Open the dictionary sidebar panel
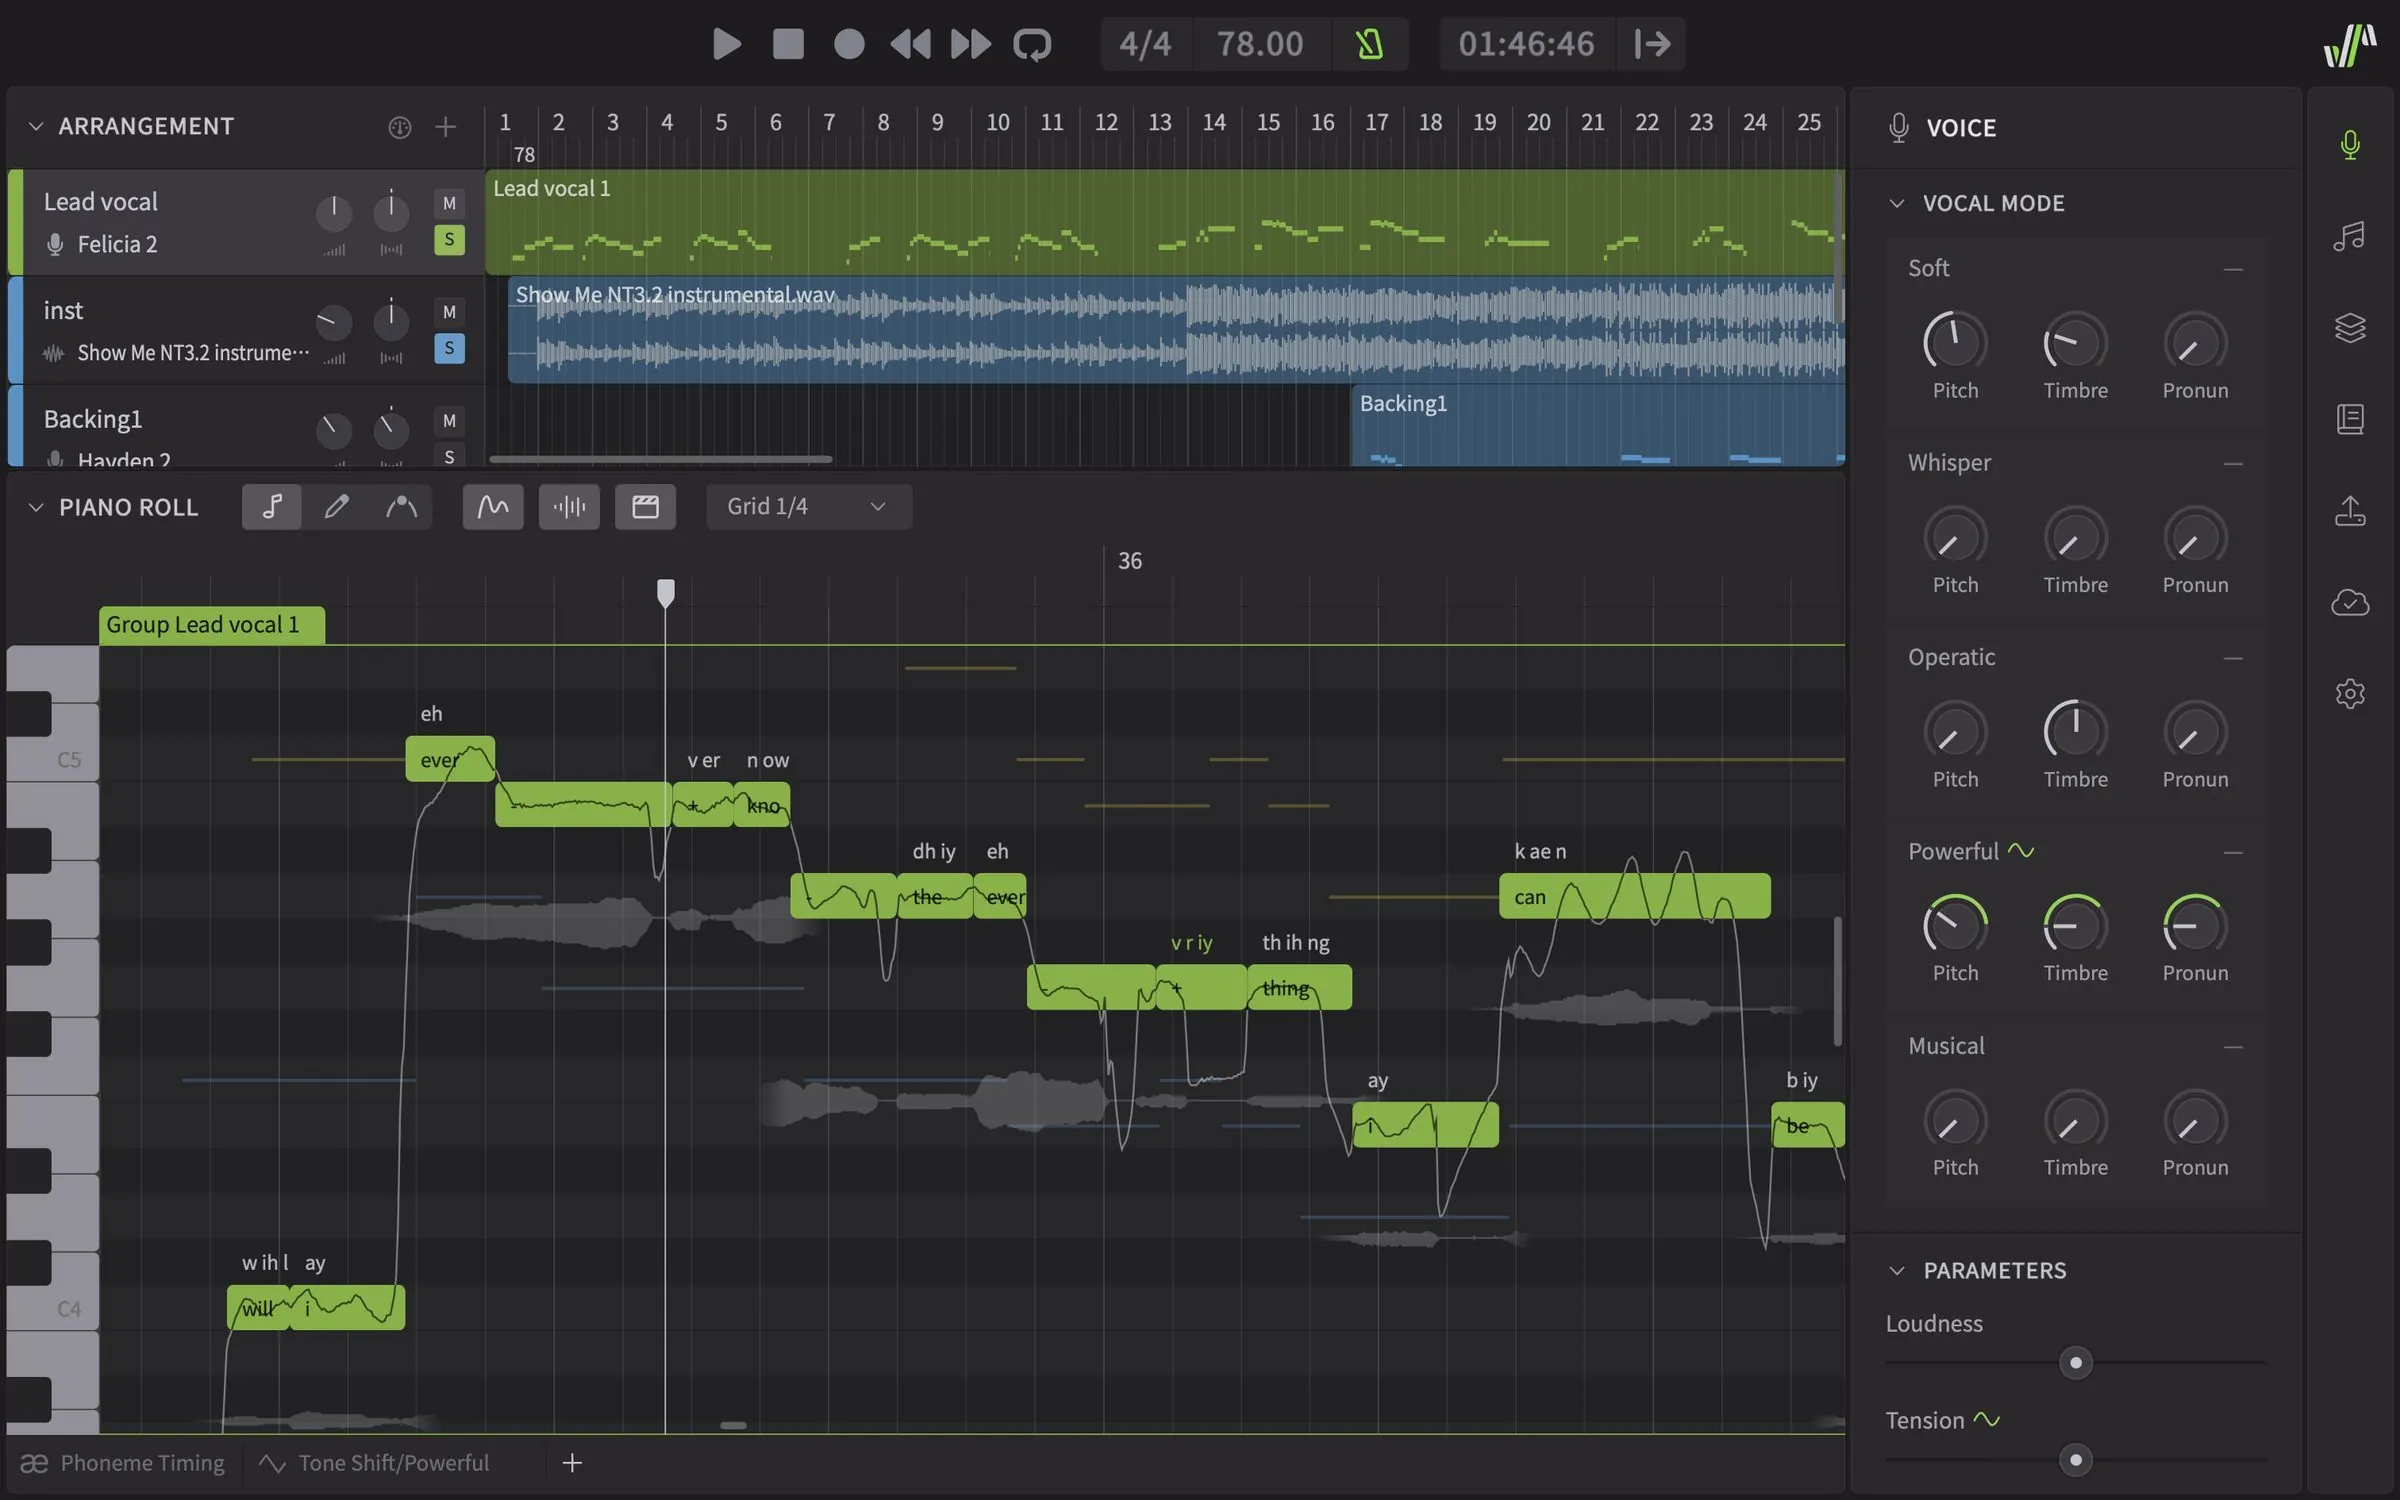Viewport: 2400px width, 1500px height. pyautogui.click(x=2350, y=419)
